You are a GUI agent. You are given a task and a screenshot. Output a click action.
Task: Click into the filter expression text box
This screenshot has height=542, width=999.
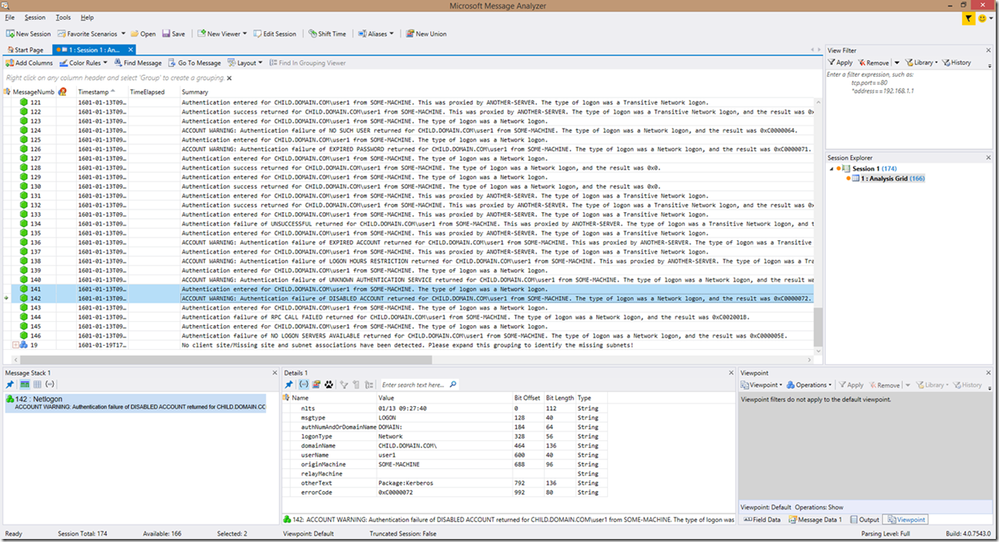(908, 108)
